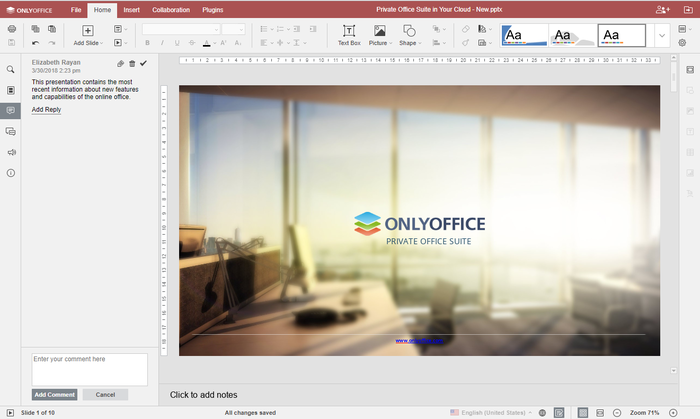Click Fit to Slide icon in the status bar
This screenshot has width=700, height=419.
pyautogui.click(x=583, y=413)
